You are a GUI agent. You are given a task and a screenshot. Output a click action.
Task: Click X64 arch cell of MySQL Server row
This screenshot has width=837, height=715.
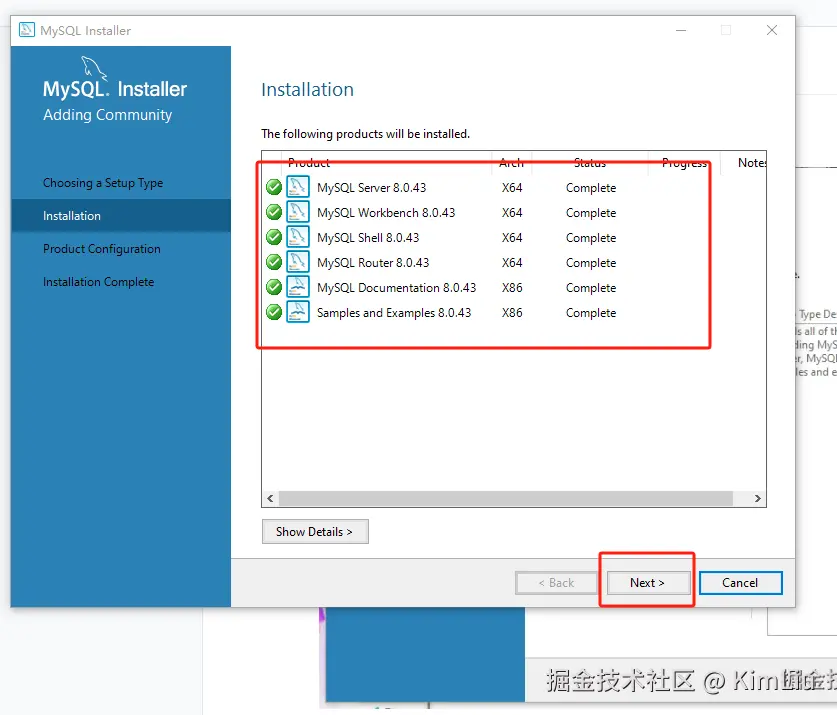point(512,188)
